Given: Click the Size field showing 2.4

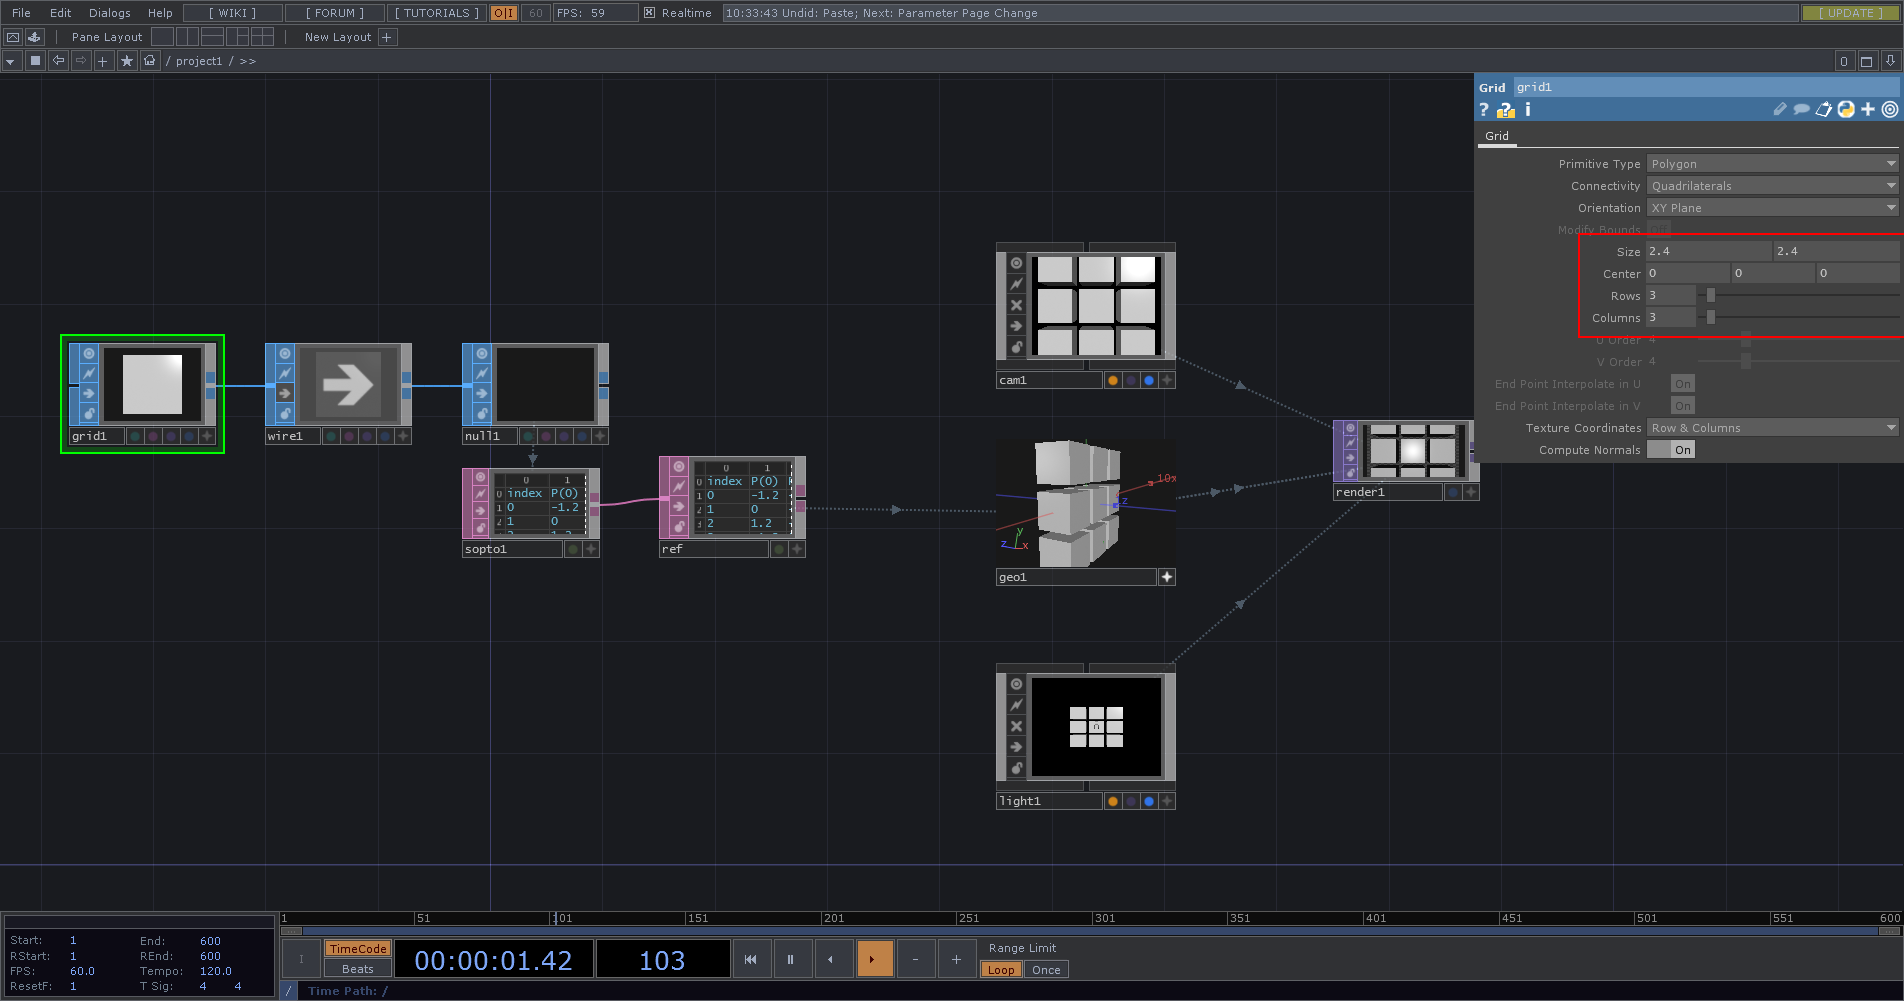Looking at the screenshot, I should pos(1706,251).
